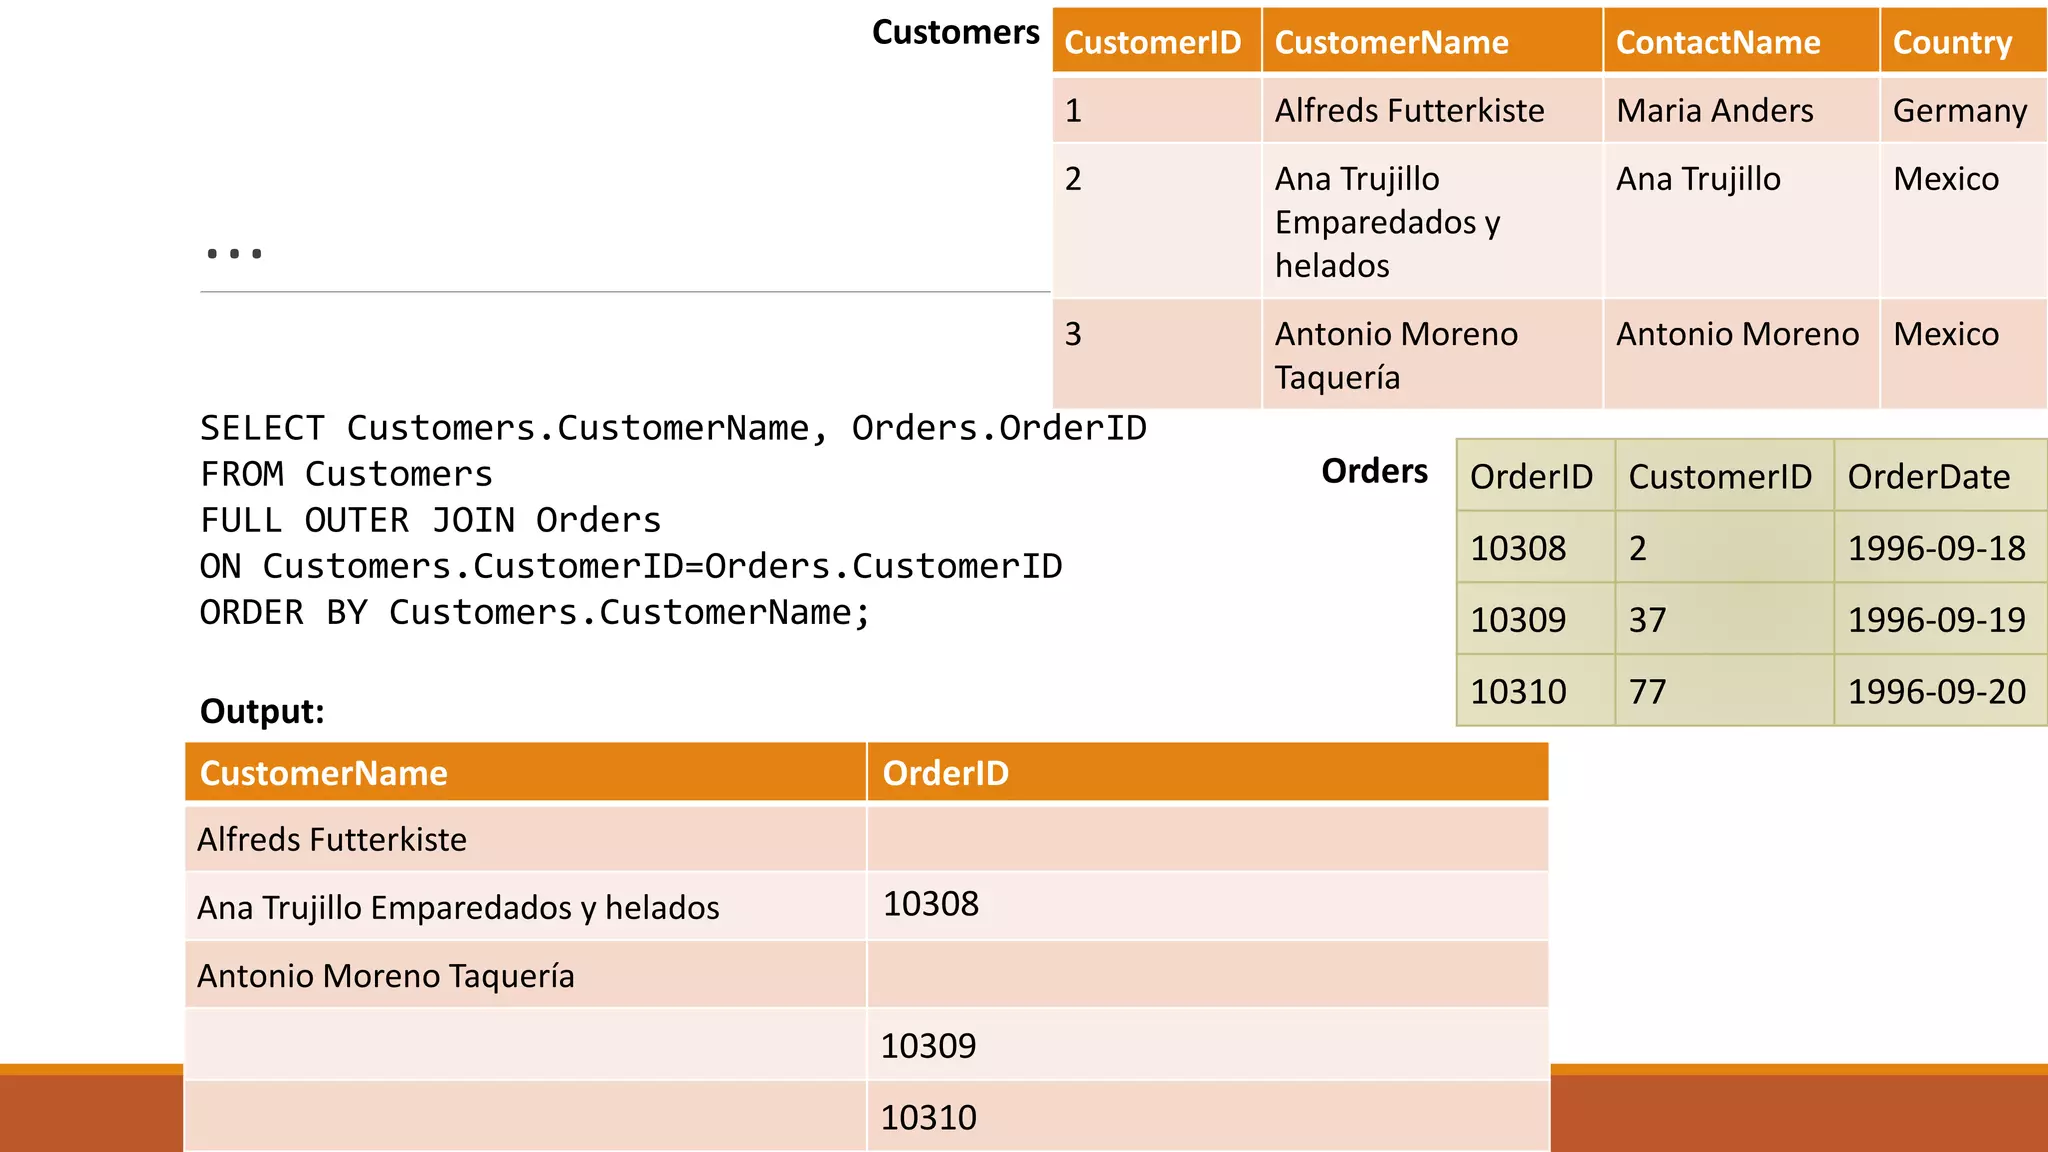Select order 10308 in Orders table
Viewport: 2048px width, 1152px height.
[x=1518, y=548]
